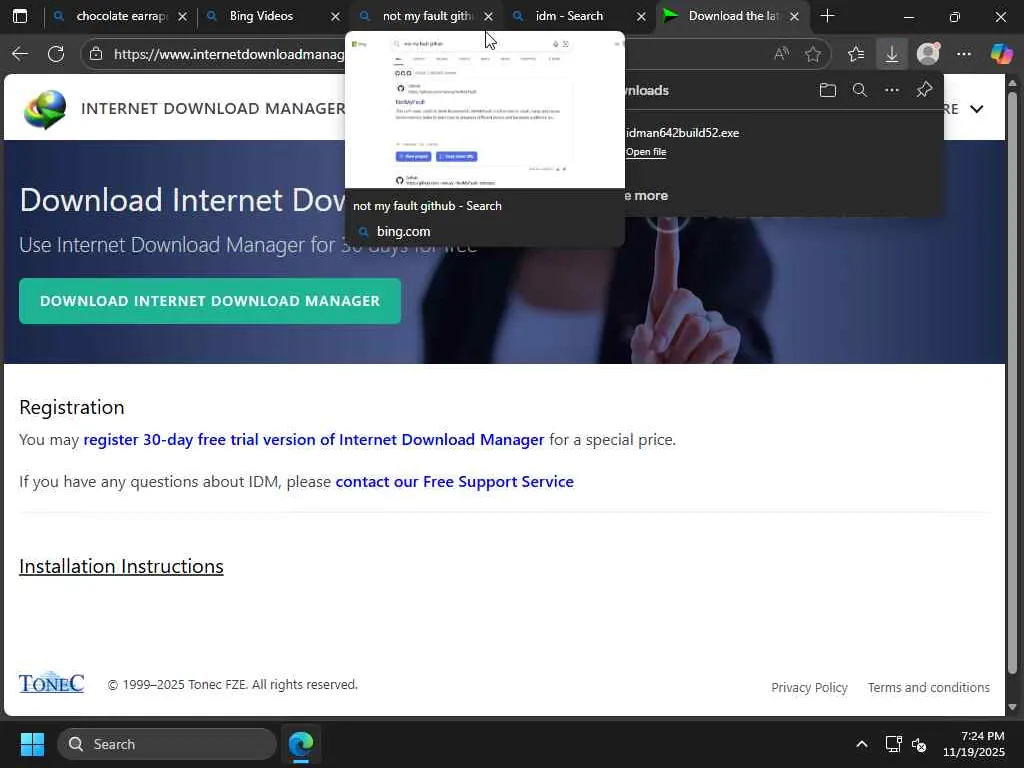Image resolution: width=1024 pixels, height=768 pixels.
Task: Close the Bing Videos tab
Action: click(336, 16)
